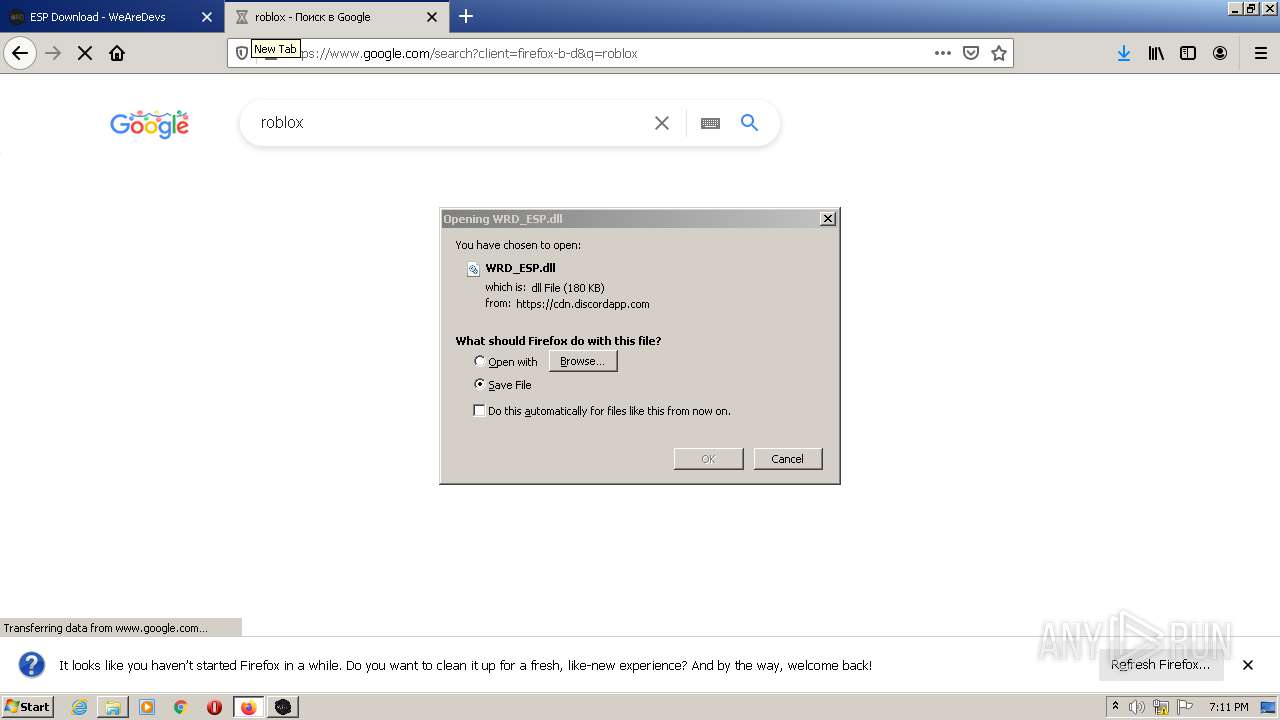The width and height of the screenshot is (1280, 720).
Task: Click Browse button in dialog
Action: tap(583, 361)
